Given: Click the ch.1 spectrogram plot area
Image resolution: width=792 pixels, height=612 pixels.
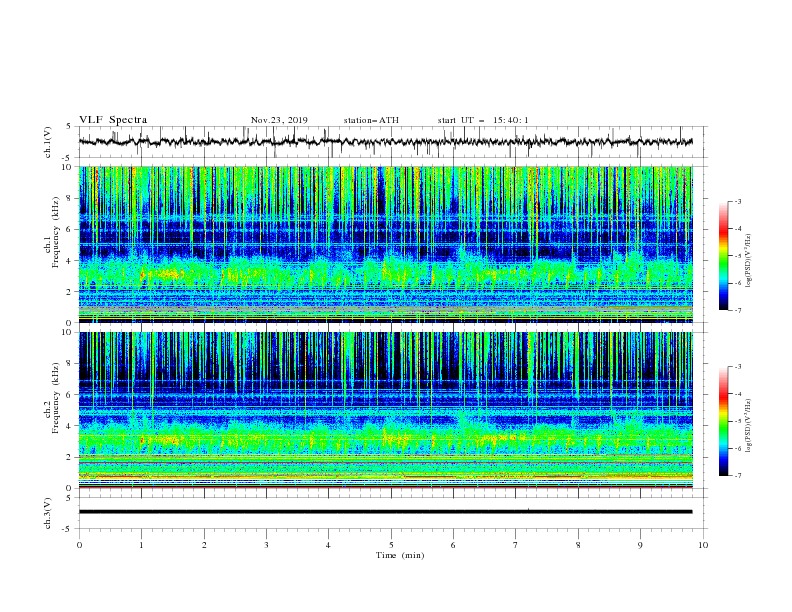Looking at the screenshot, I should (386, 244).
